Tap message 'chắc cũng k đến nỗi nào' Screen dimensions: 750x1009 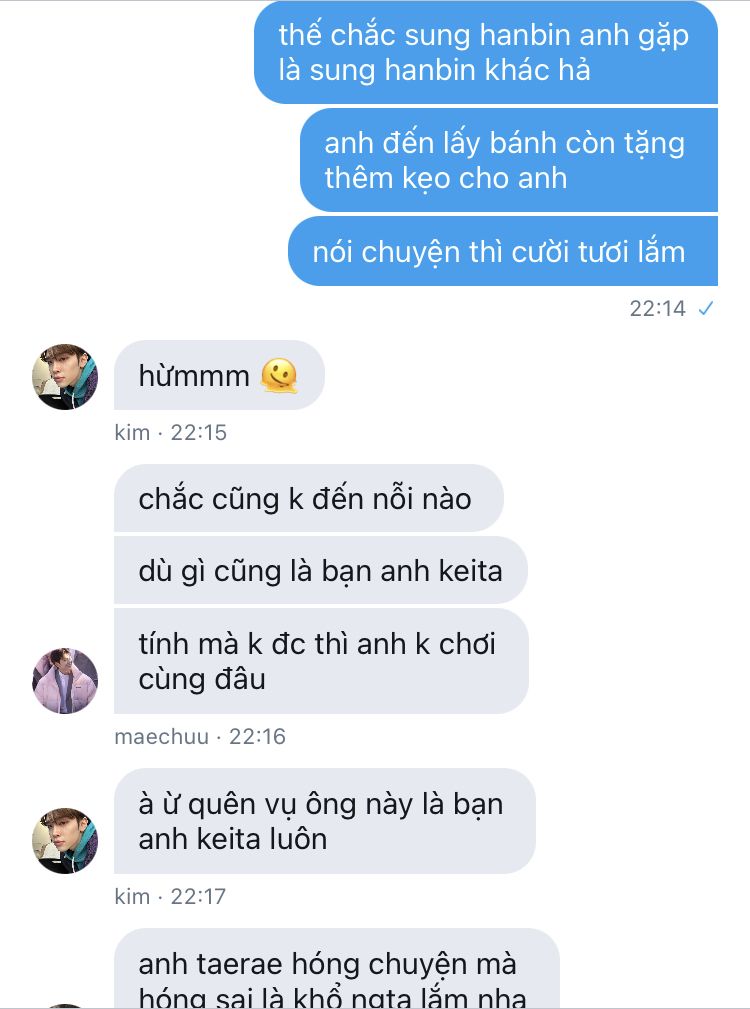pyautogui.click(x=309, y=499)
